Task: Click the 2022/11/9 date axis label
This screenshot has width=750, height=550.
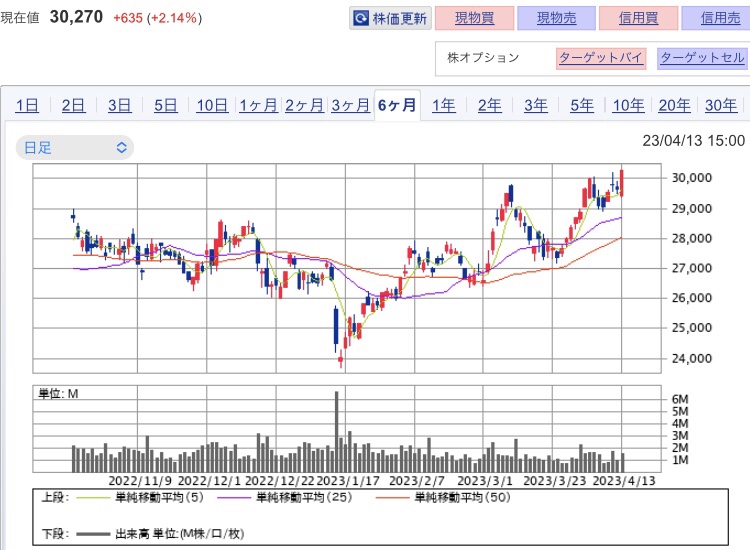Action: coord(140,481)
